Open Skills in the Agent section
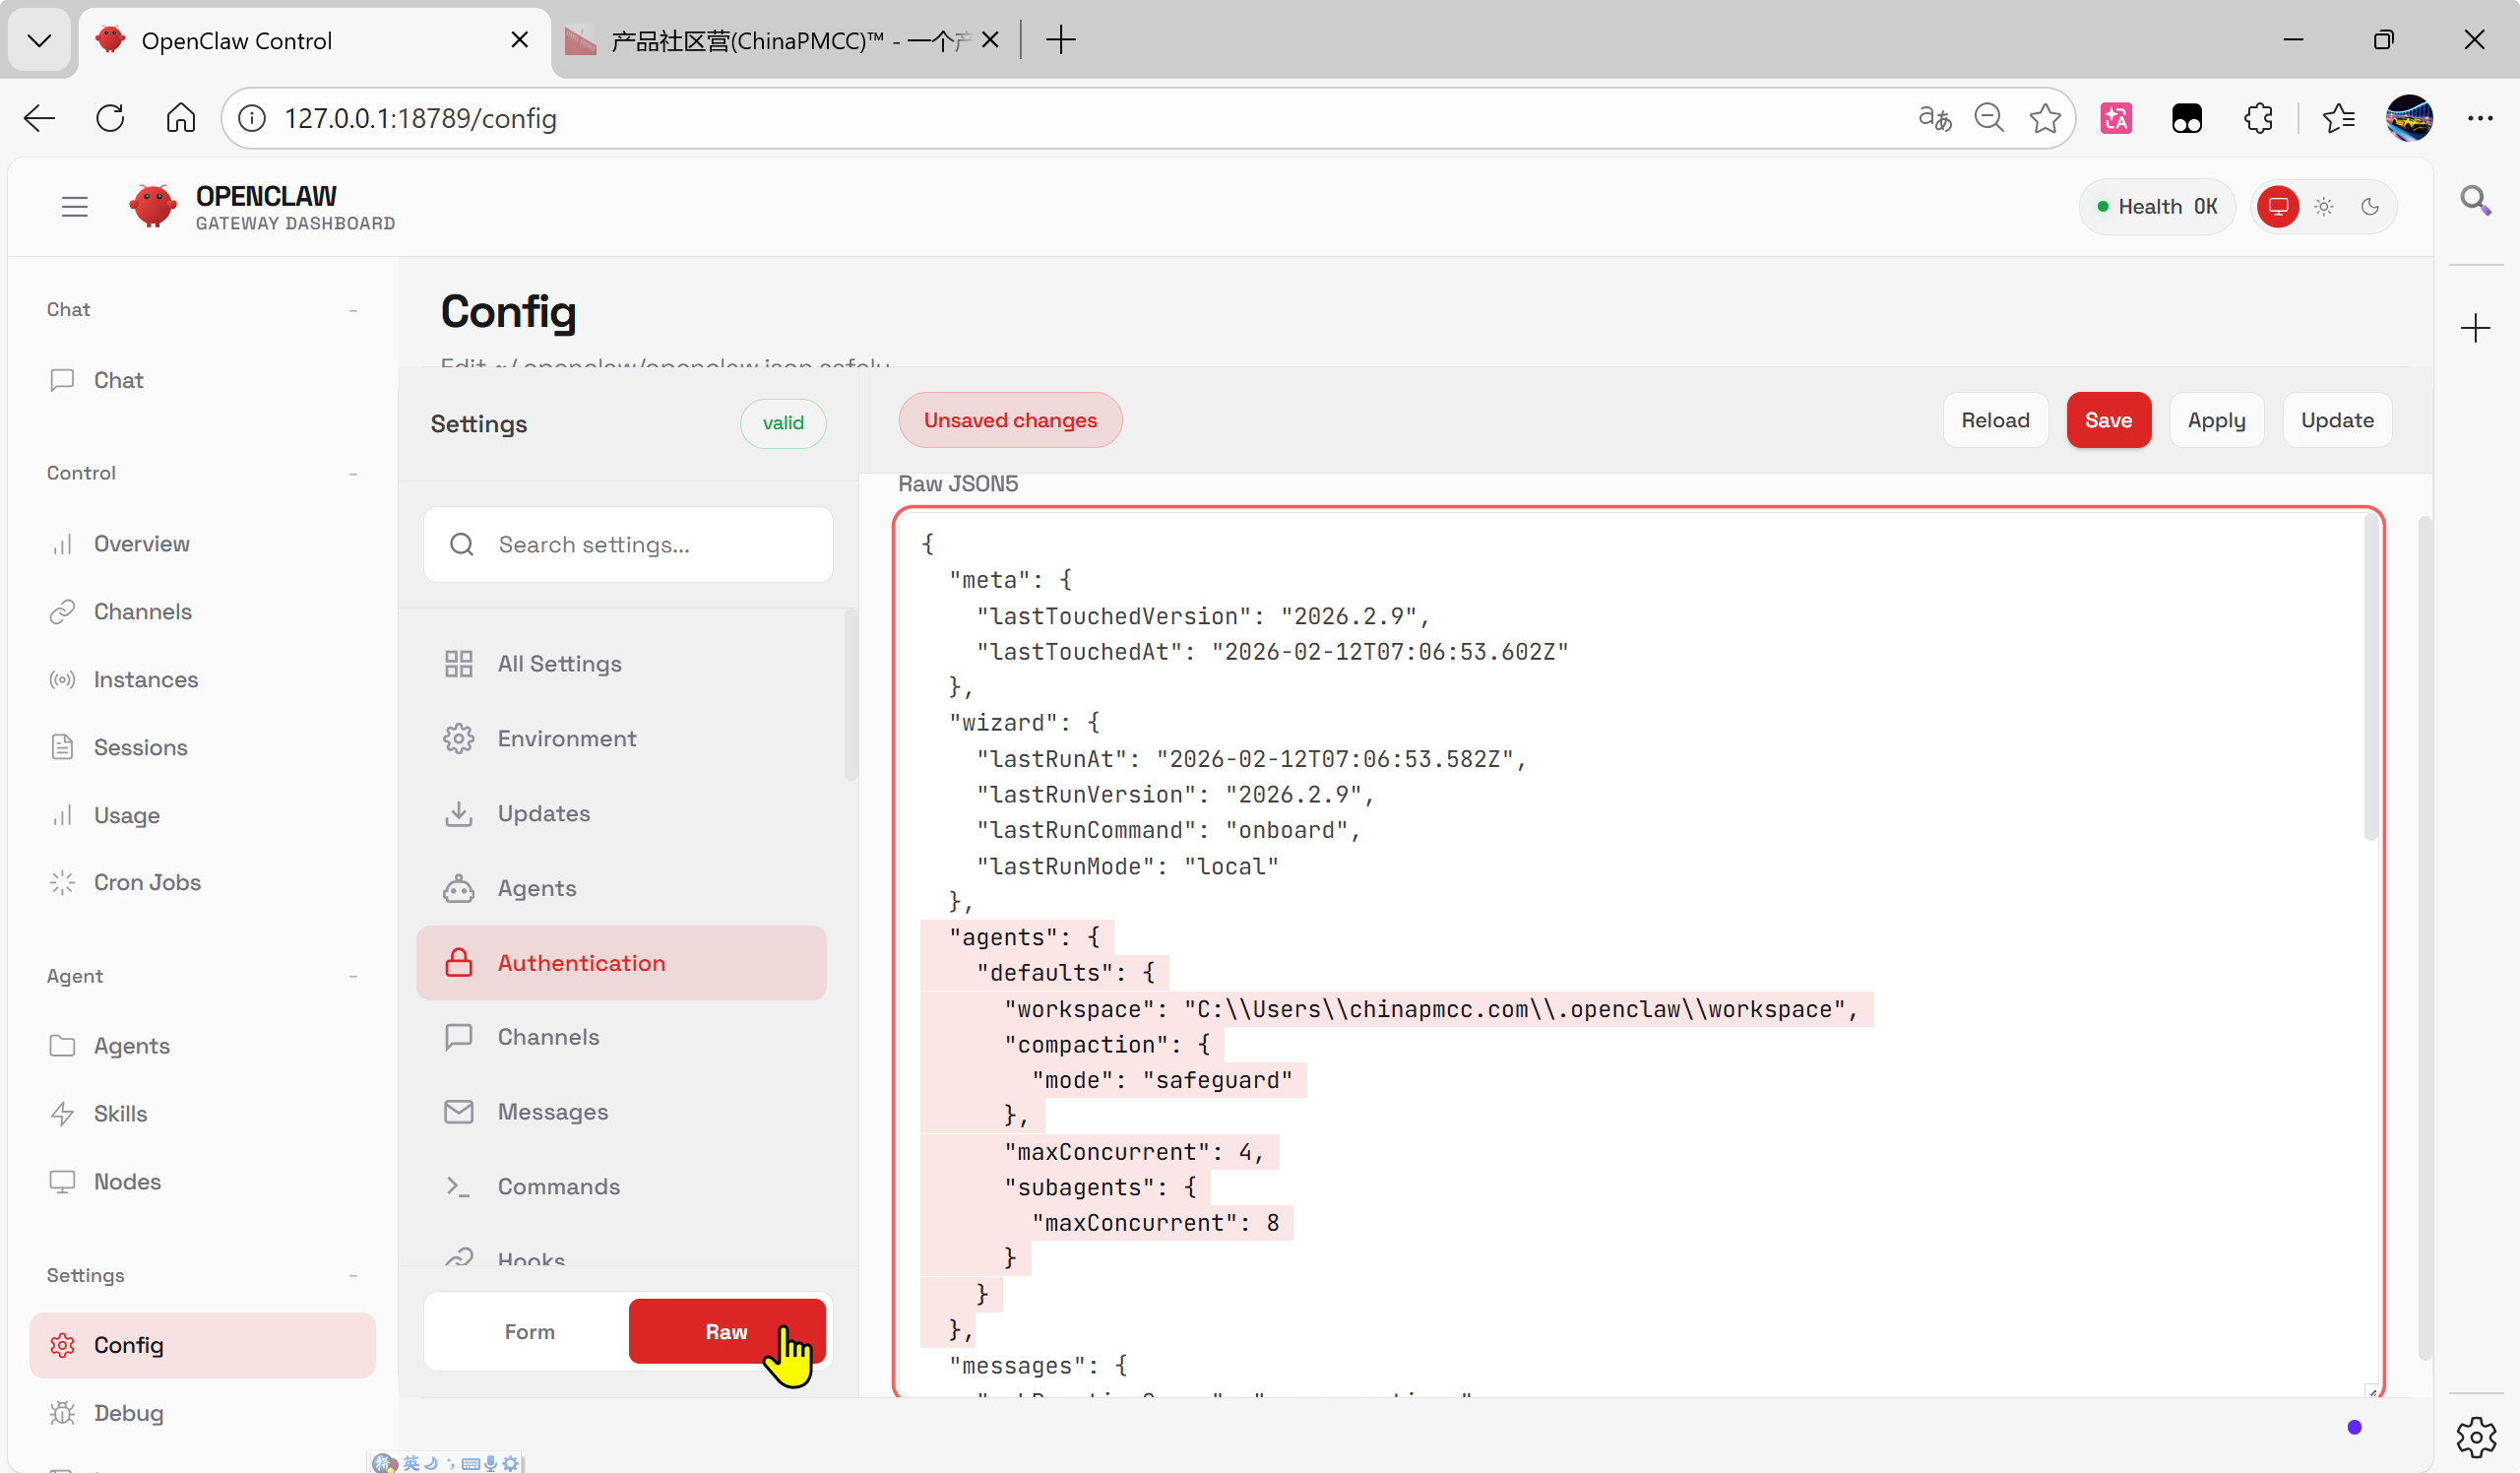 (120, 1113)
